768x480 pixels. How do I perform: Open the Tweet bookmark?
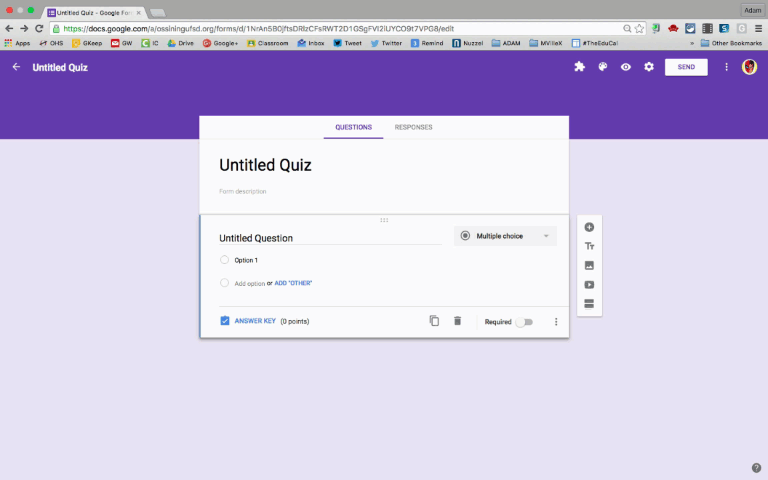[347, 43]
